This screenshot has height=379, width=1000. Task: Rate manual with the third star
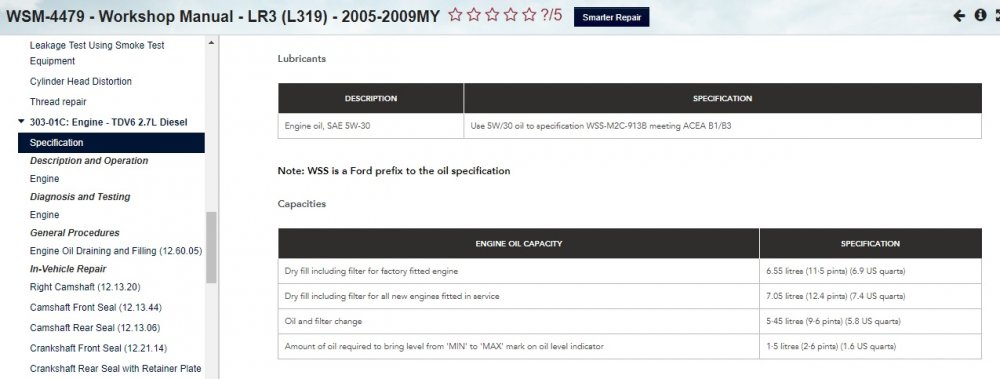point(492,15)
